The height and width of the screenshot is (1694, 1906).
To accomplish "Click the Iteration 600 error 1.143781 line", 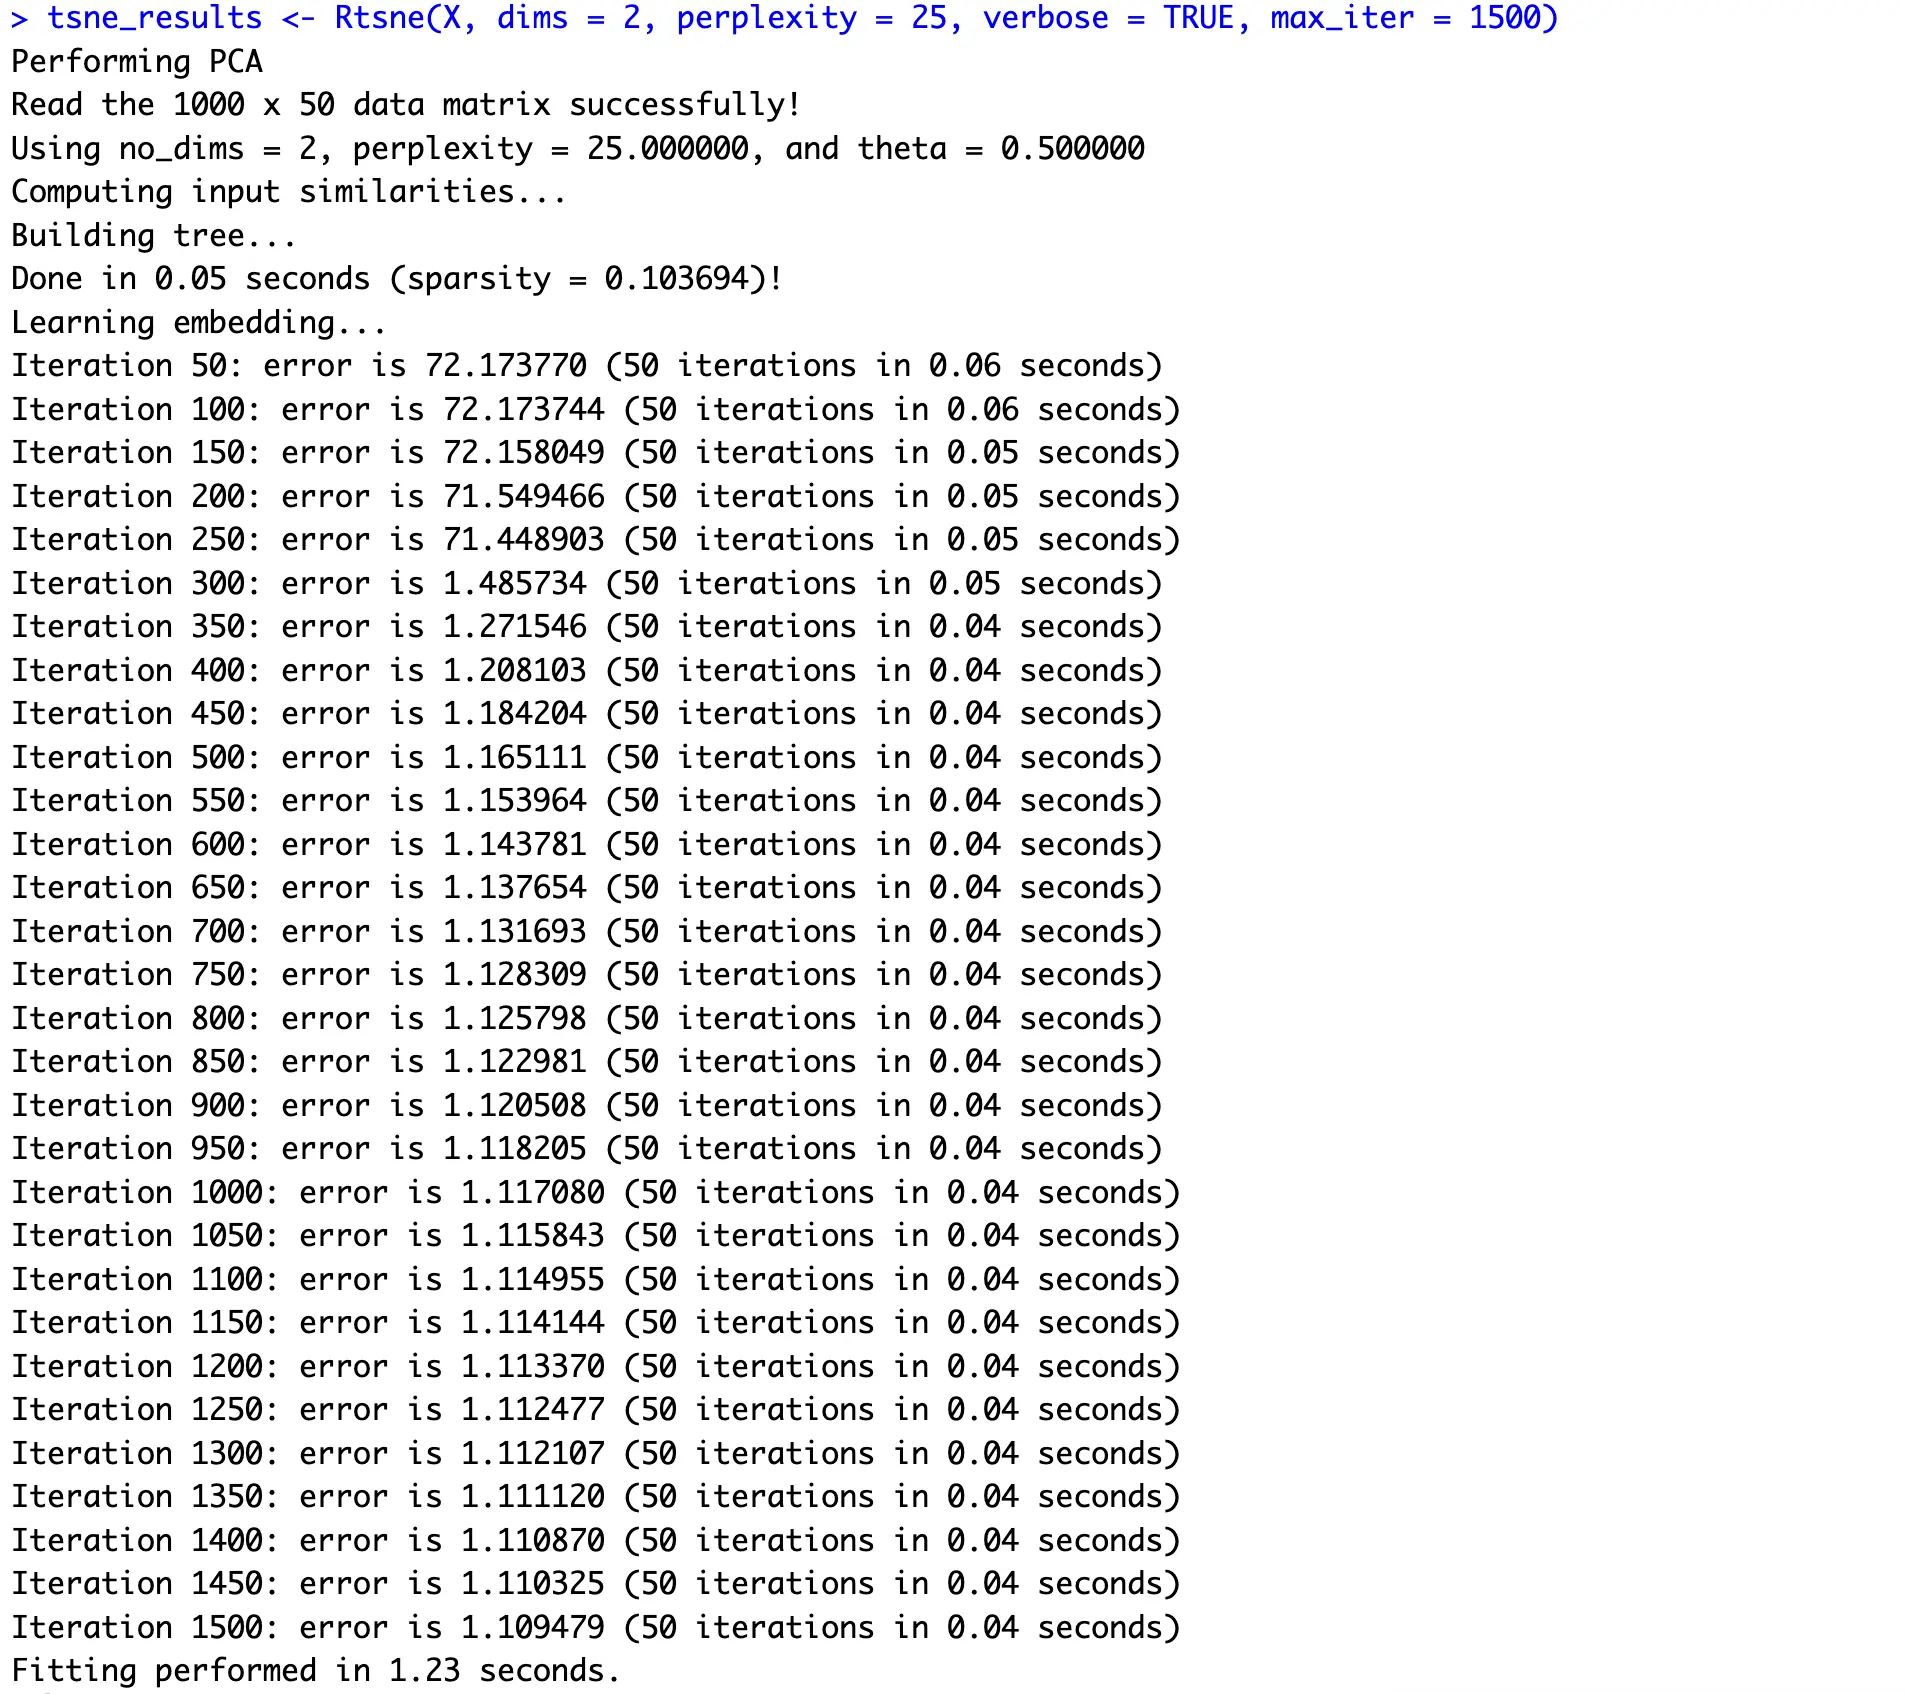I will (587, 845).
